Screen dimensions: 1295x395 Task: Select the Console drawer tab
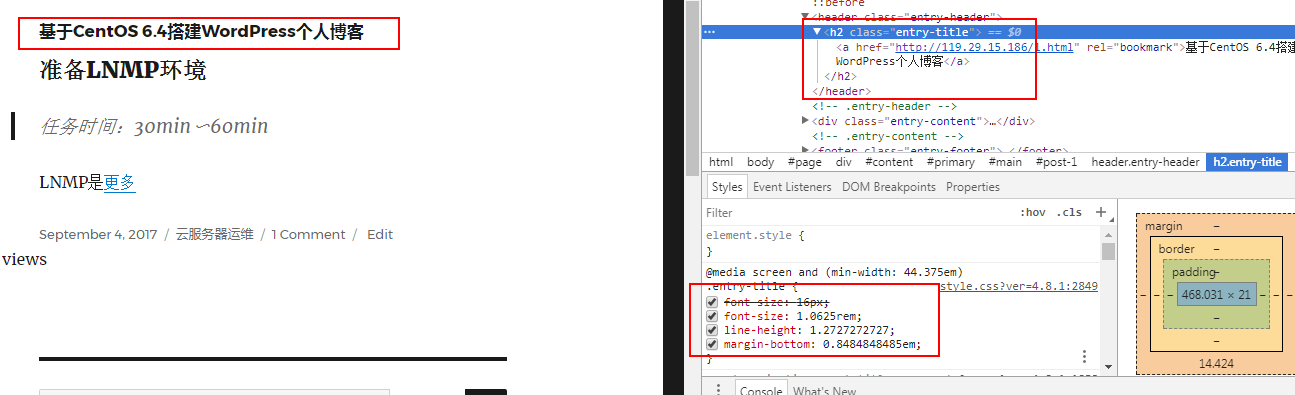[760, 391]
